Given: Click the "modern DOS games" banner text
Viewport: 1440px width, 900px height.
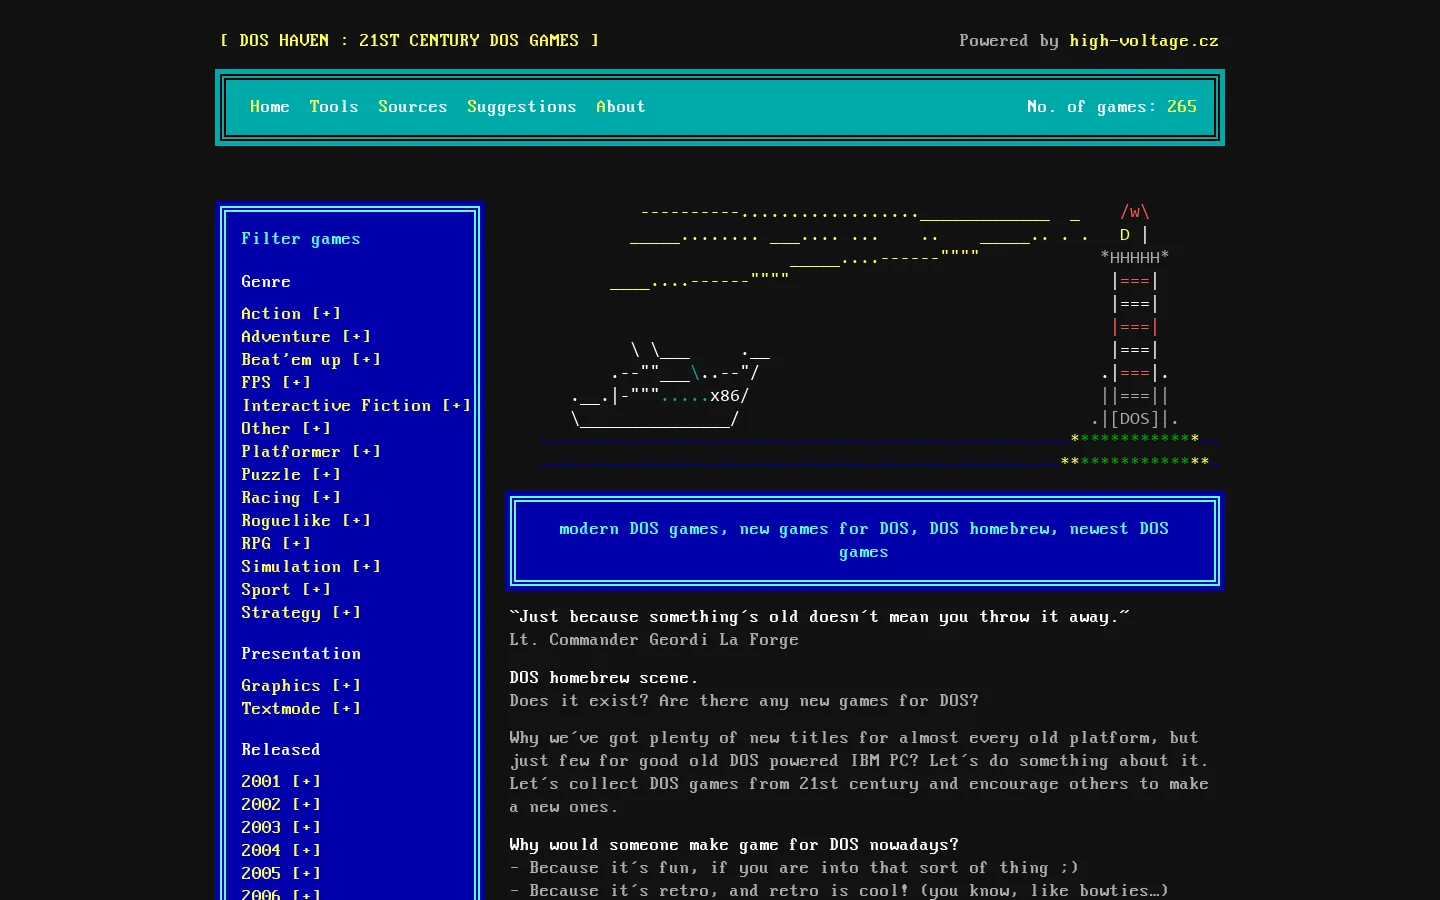Looking at the screenshot, I should pos(863,541).
